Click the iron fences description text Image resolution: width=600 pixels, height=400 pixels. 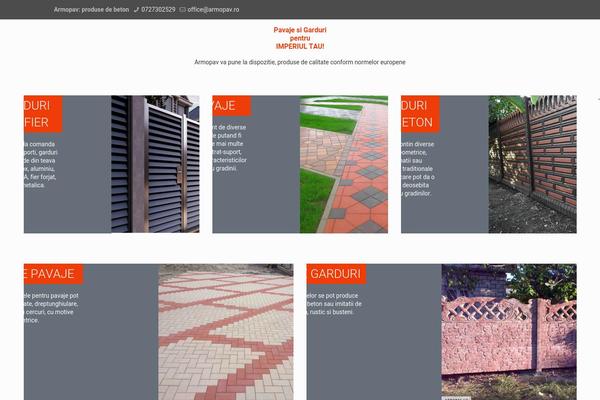click(40, 165)
